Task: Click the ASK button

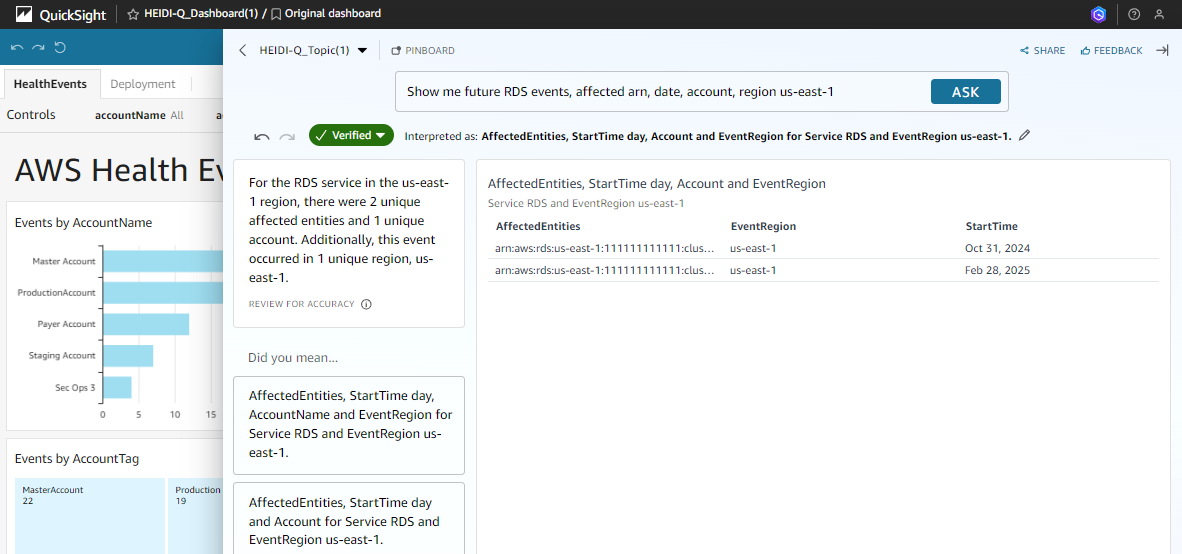Action: click(966, 92)
